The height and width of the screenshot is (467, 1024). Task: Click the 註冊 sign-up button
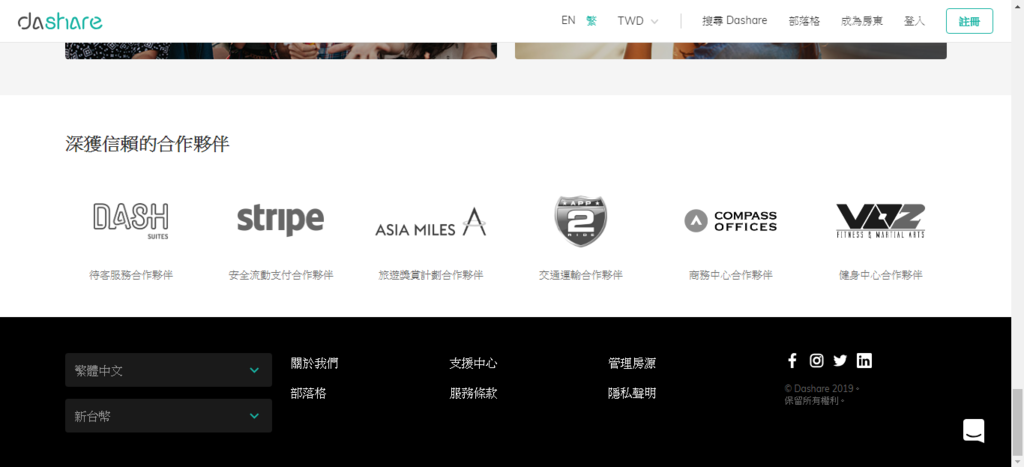coord(969,21)
